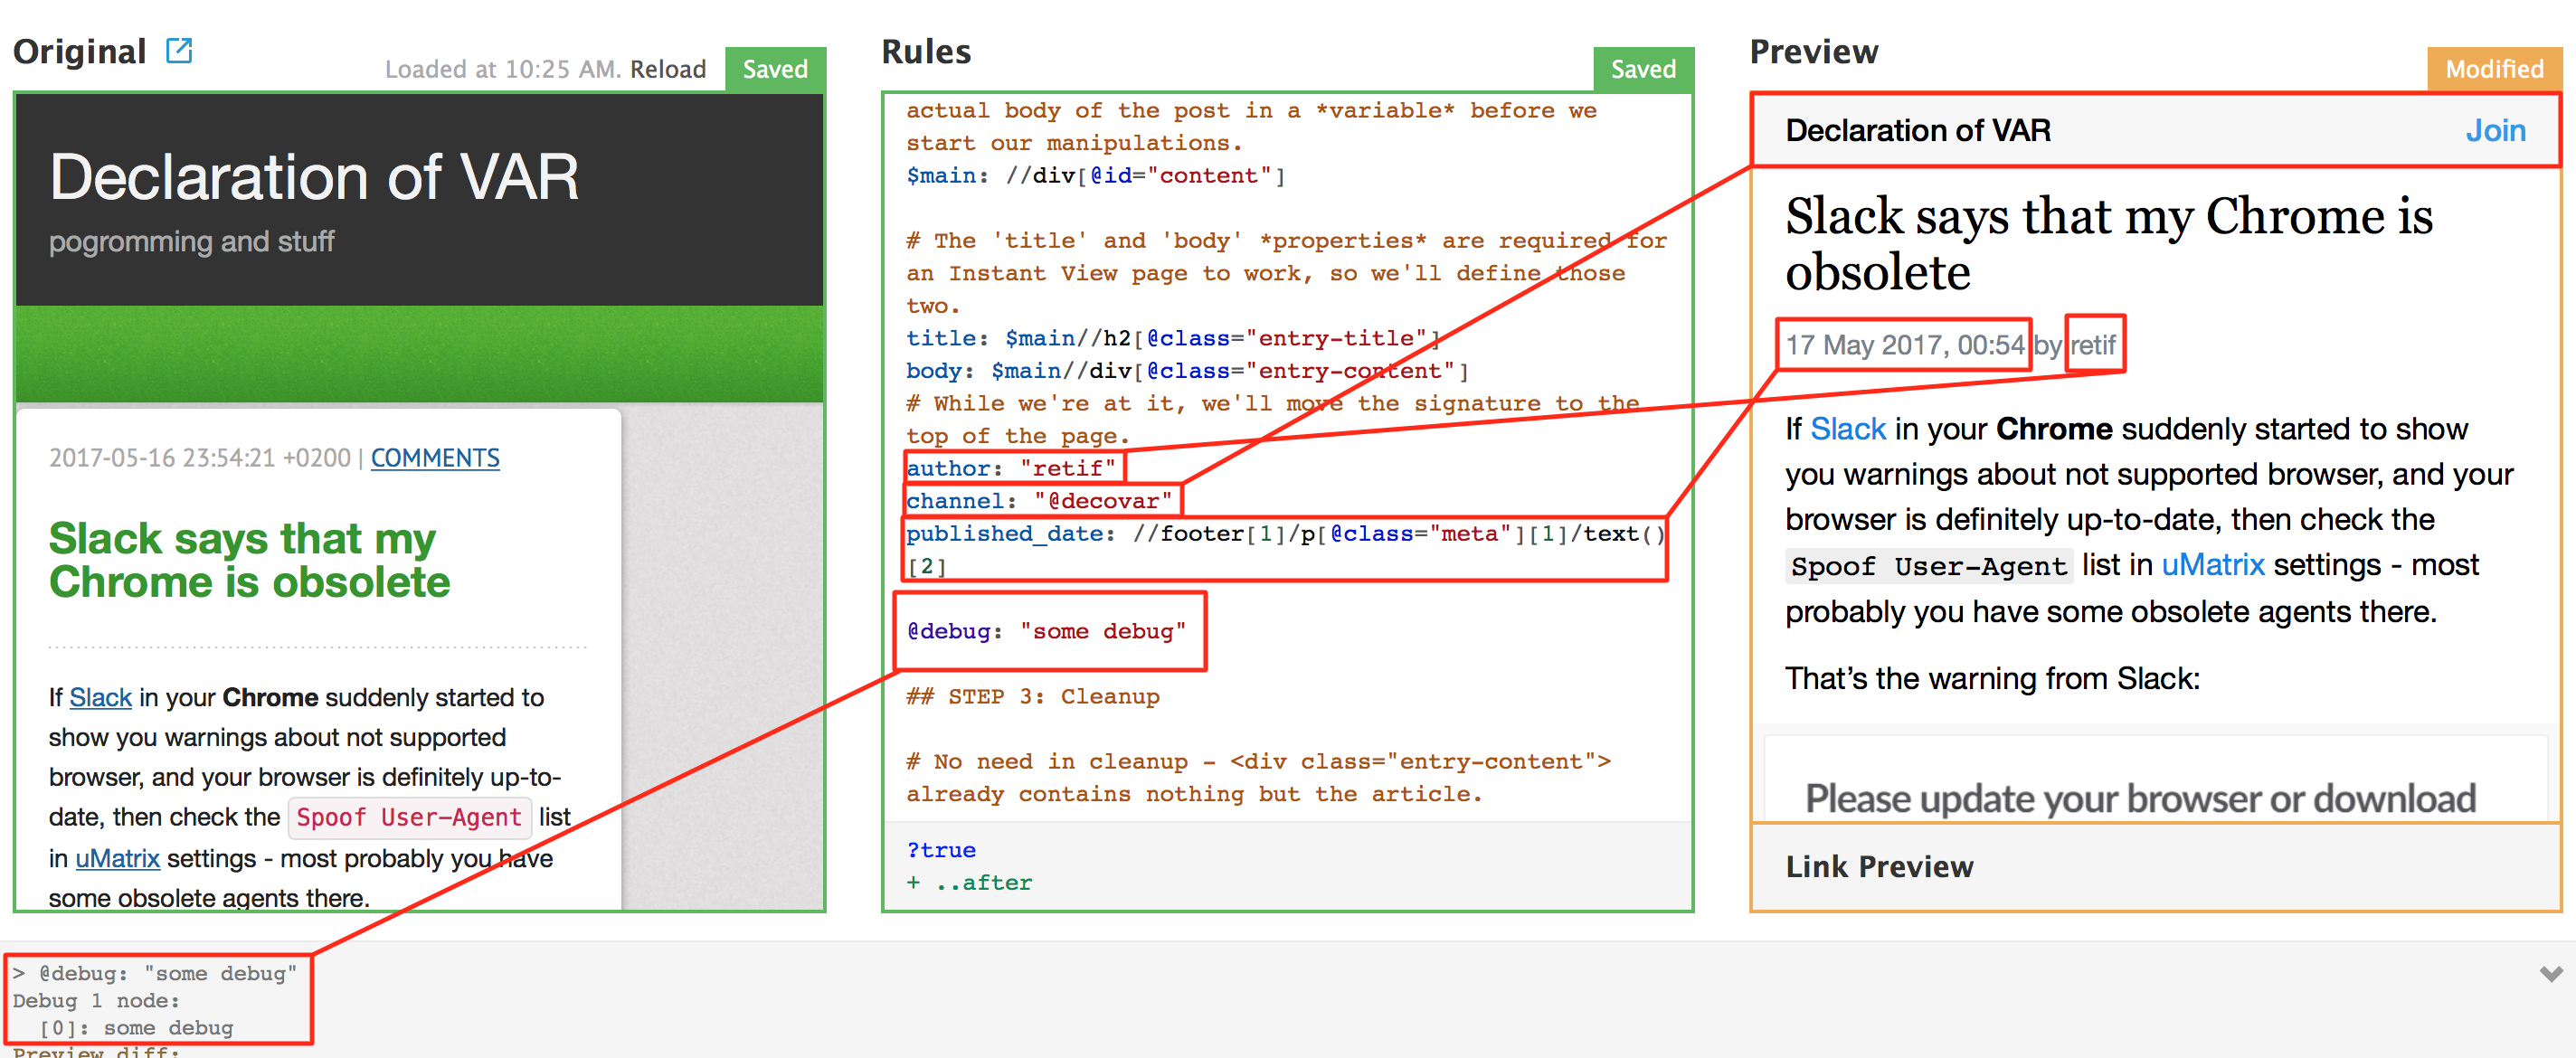
Task: Join the Declaration of VAR channel
Action: (2495, 130)
